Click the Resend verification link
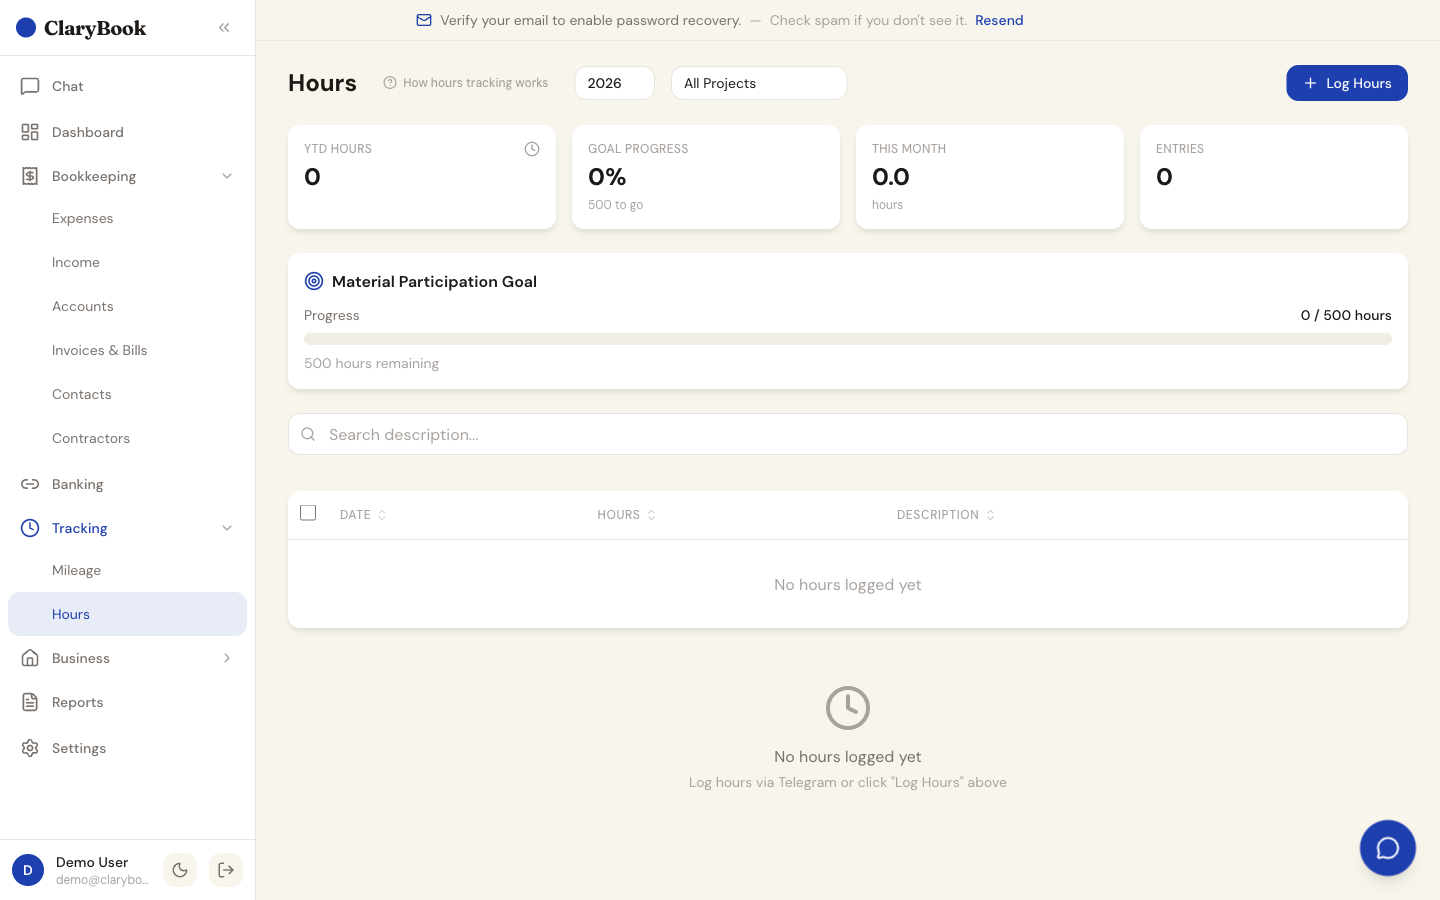The image size is (1440, 900). (999, 20)
